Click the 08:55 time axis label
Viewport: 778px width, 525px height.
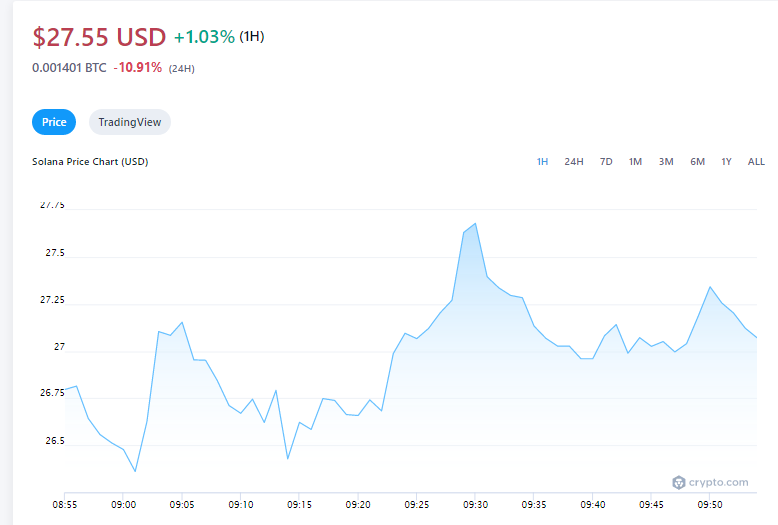pos(65,505)
